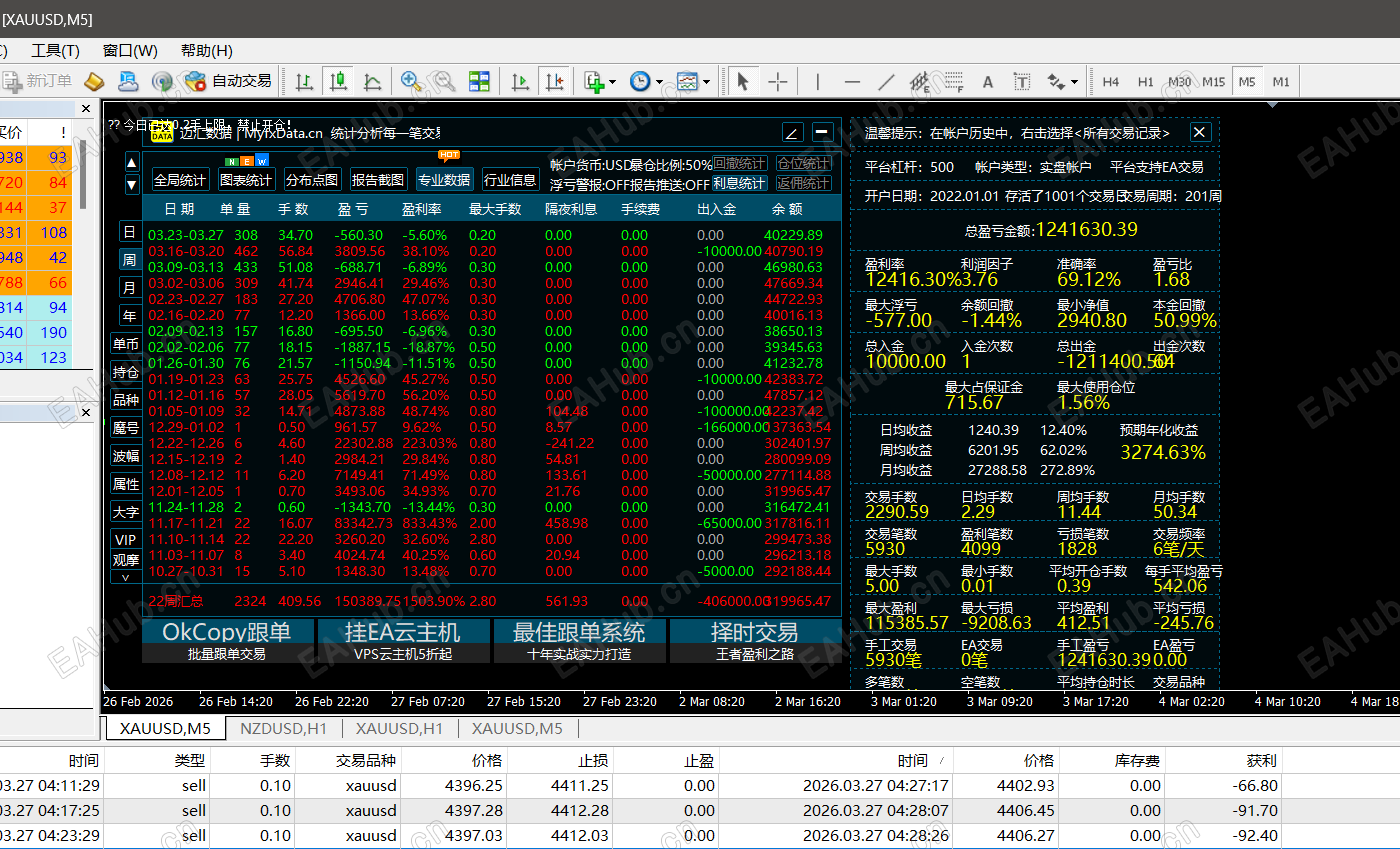1400x849 pixels.
Task: Switch chart to candlestick mode
Action: 338,81
